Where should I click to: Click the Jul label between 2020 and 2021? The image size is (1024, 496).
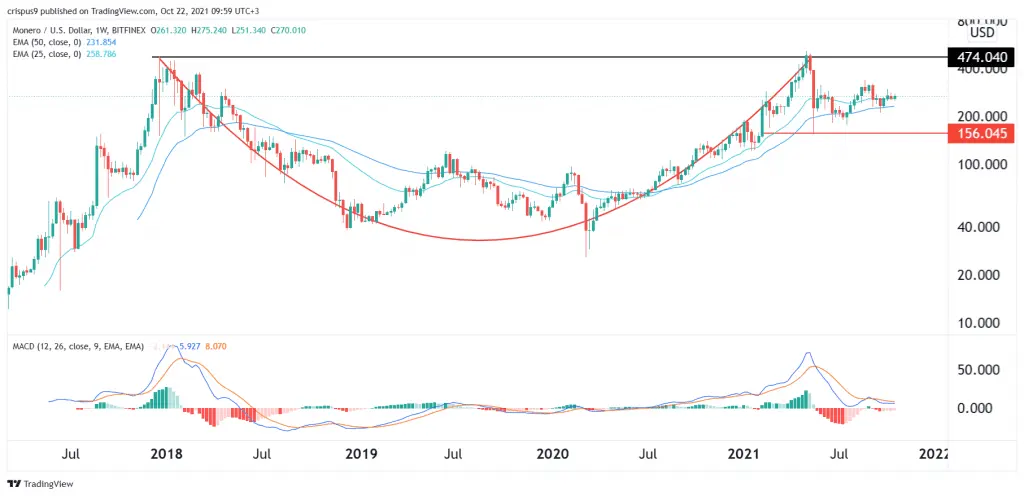coord(648,452)
